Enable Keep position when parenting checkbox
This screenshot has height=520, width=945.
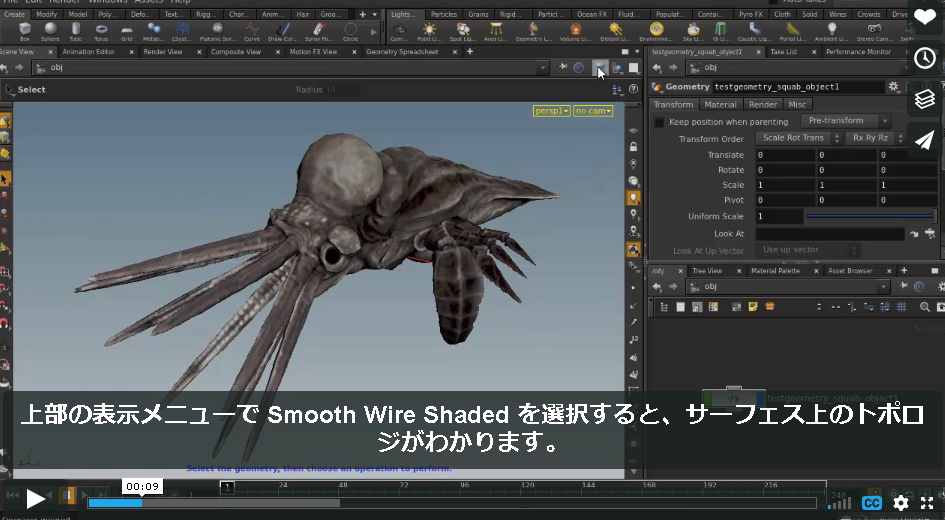(659, 122)
